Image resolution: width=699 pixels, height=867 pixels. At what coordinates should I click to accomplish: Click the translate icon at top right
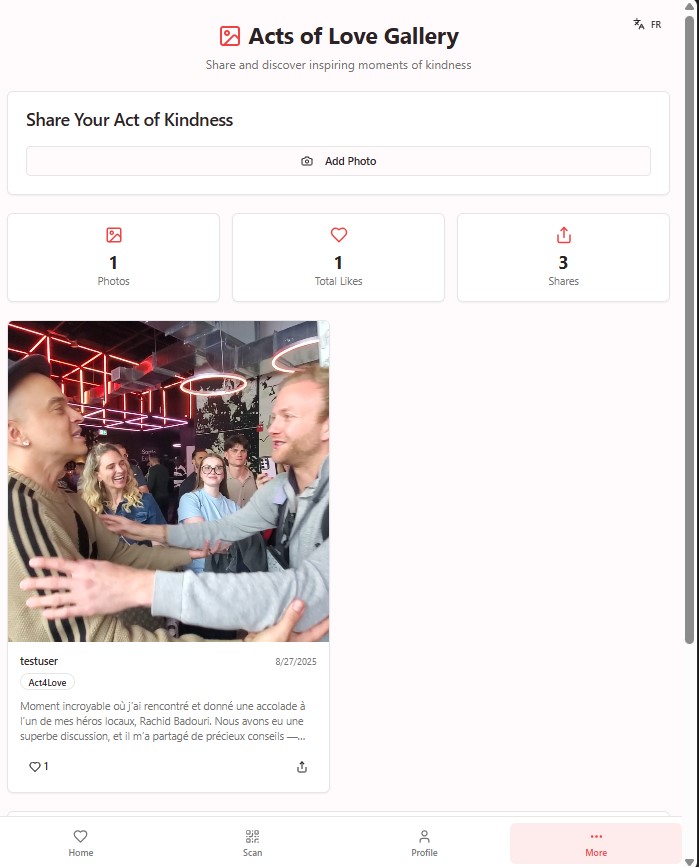click(639, 24)
